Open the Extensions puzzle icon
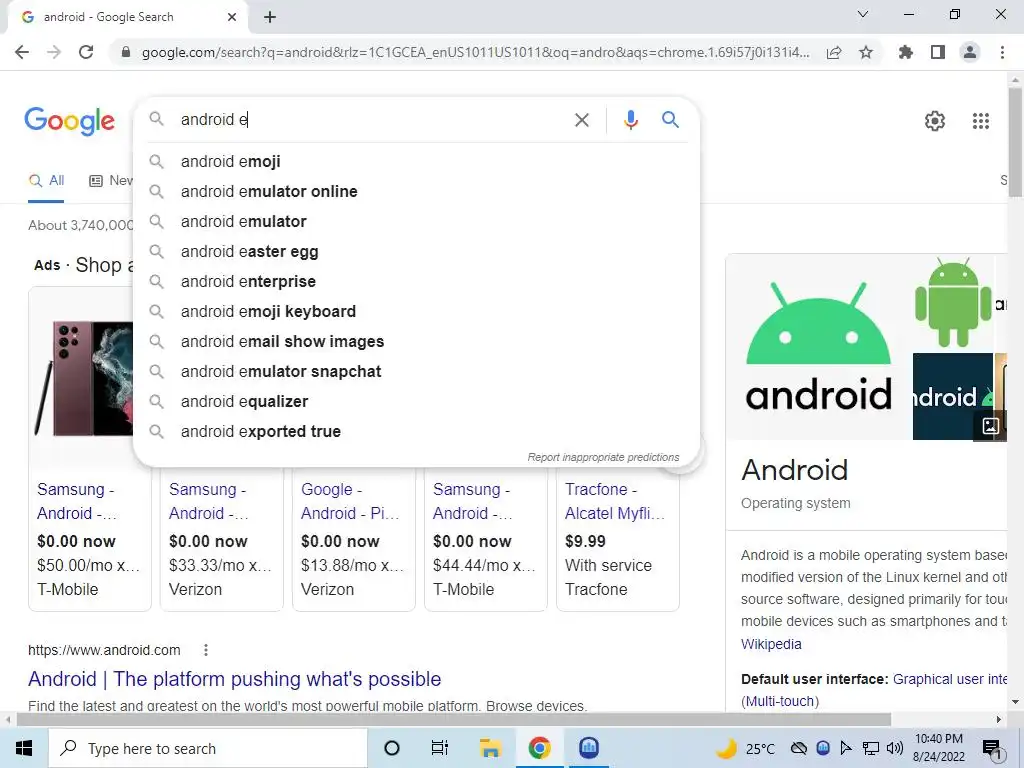This screenshot has height=768, width=1024. tap(906, 52)
